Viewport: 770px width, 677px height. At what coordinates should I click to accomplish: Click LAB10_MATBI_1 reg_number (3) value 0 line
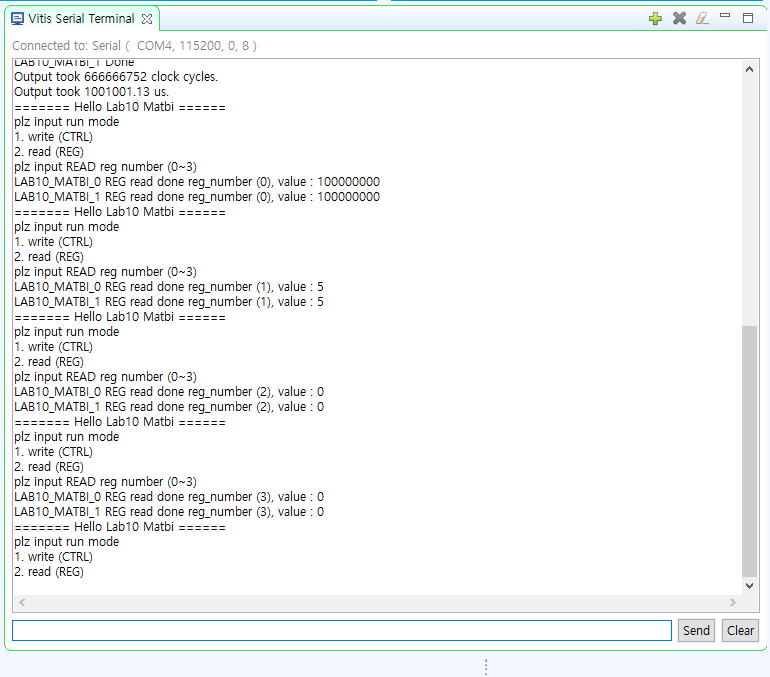pyautogui.click(x=169, y=512)
